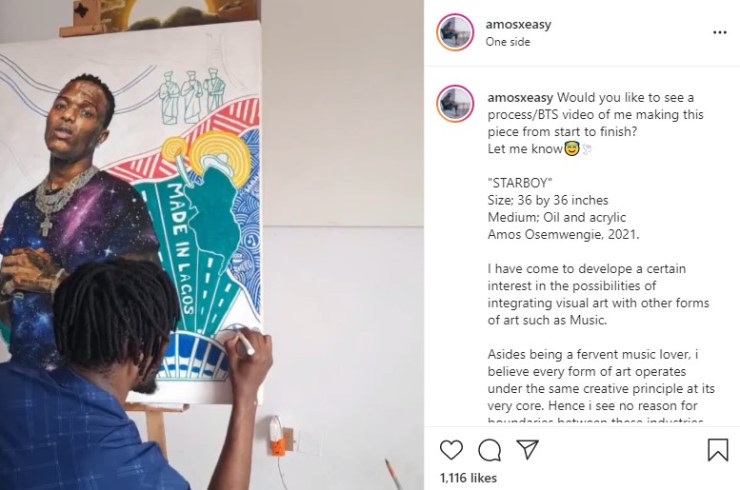Screen dimensions: 740x490
Task: Click the 'Amos Osemwengie, 2021.' caption line
Action: 563,234
